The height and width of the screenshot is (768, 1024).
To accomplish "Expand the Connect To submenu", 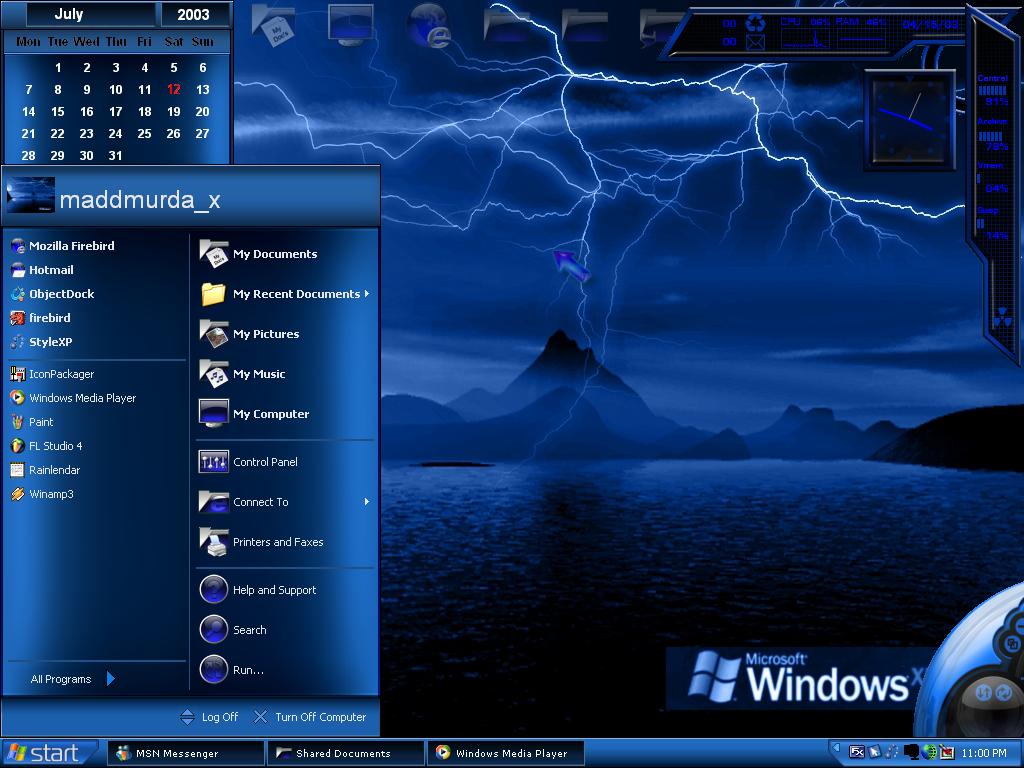I will tap(367, 502).
